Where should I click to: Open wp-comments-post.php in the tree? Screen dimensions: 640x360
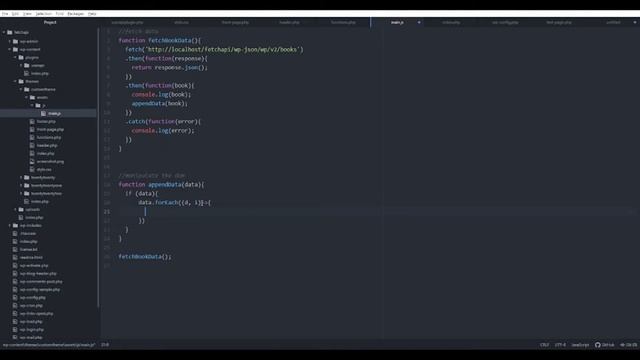click(x=41, y=282)
